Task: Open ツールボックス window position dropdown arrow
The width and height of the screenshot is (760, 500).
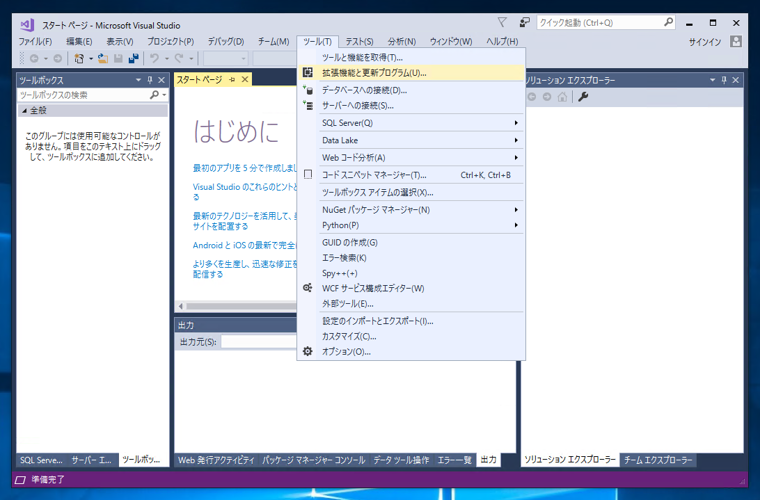Action: (138, 80)
